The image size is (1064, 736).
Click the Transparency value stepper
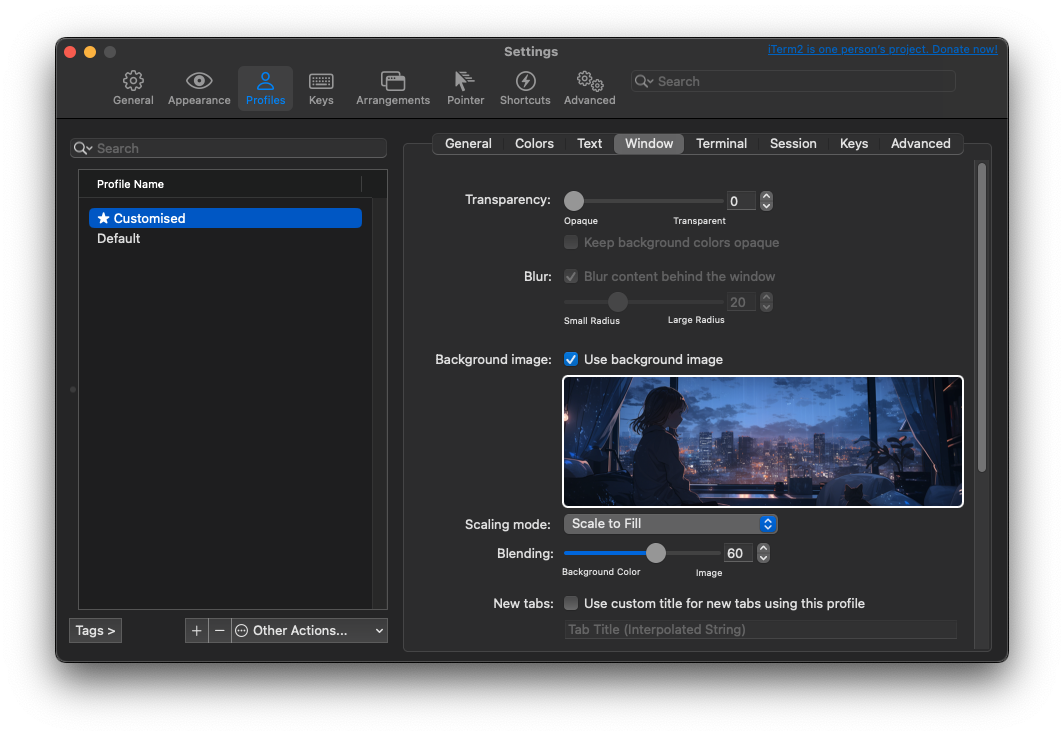tap(766, 201)
